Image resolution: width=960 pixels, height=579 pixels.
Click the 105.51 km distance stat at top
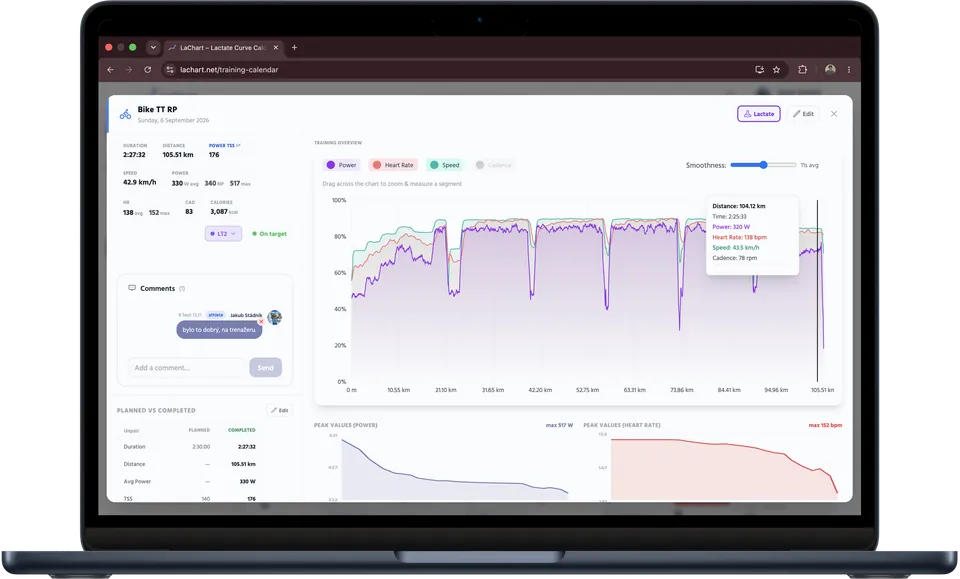tap(178, 155)
